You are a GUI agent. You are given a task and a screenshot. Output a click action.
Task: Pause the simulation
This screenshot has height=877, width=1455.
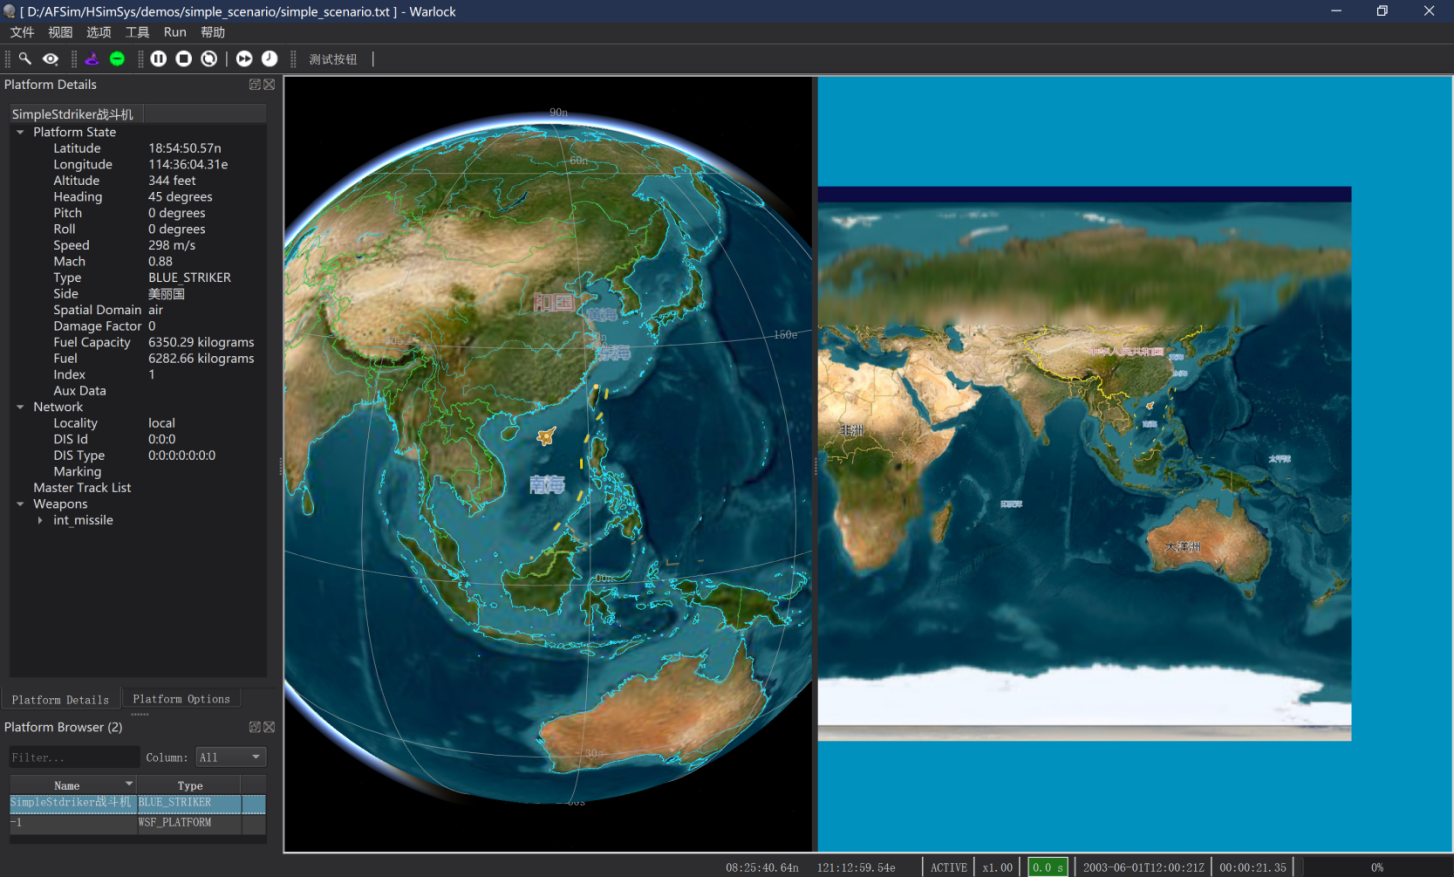click(159, 59)
